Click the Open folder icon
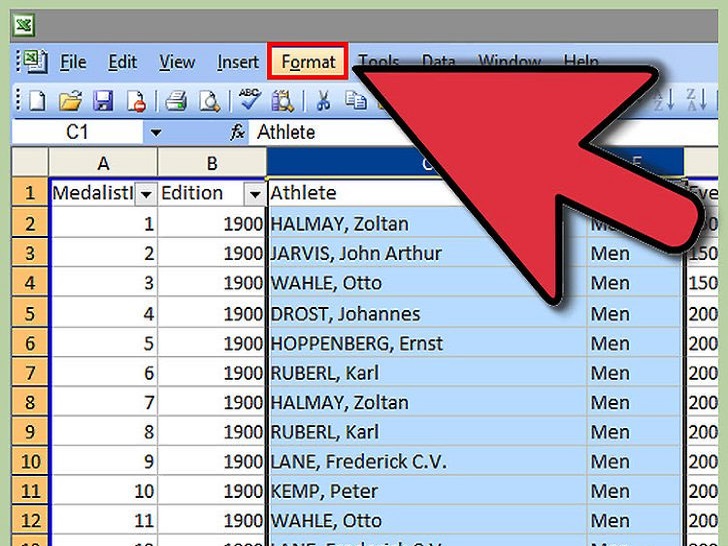The width and height of the screenshot is (728, 546). click(x=69, y=99)
